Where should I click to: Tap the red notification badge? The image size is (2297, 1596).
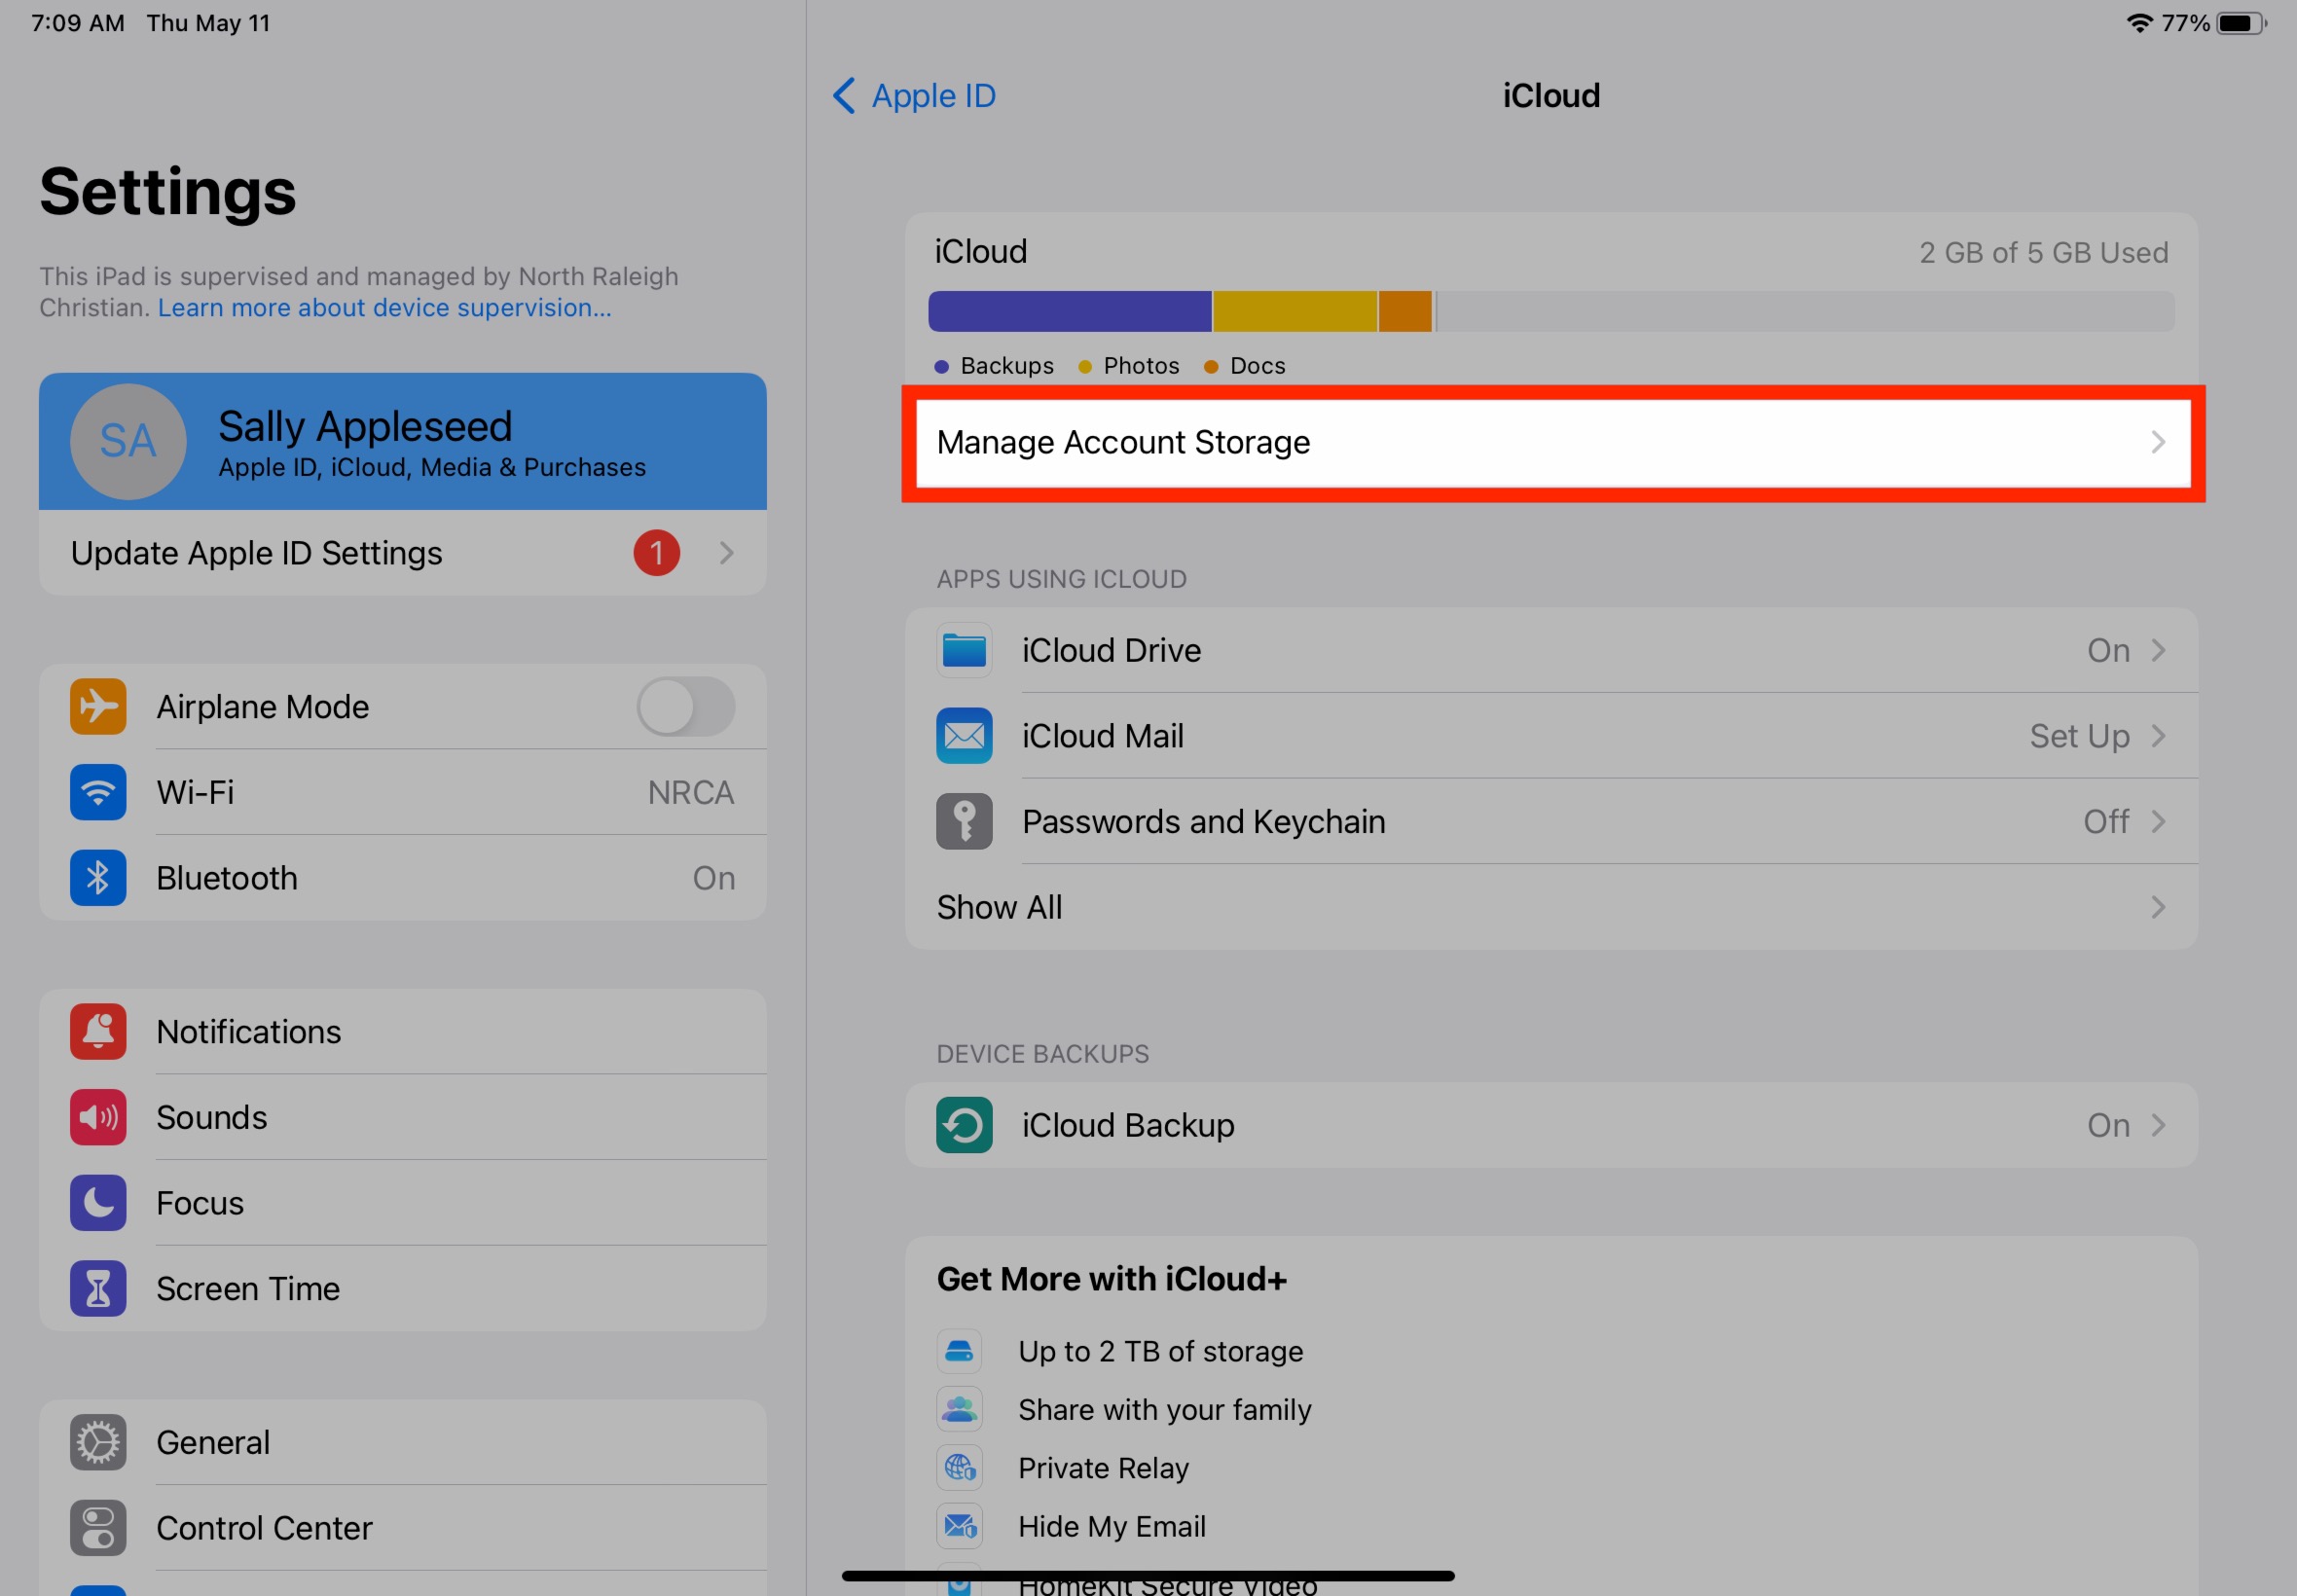656,552
